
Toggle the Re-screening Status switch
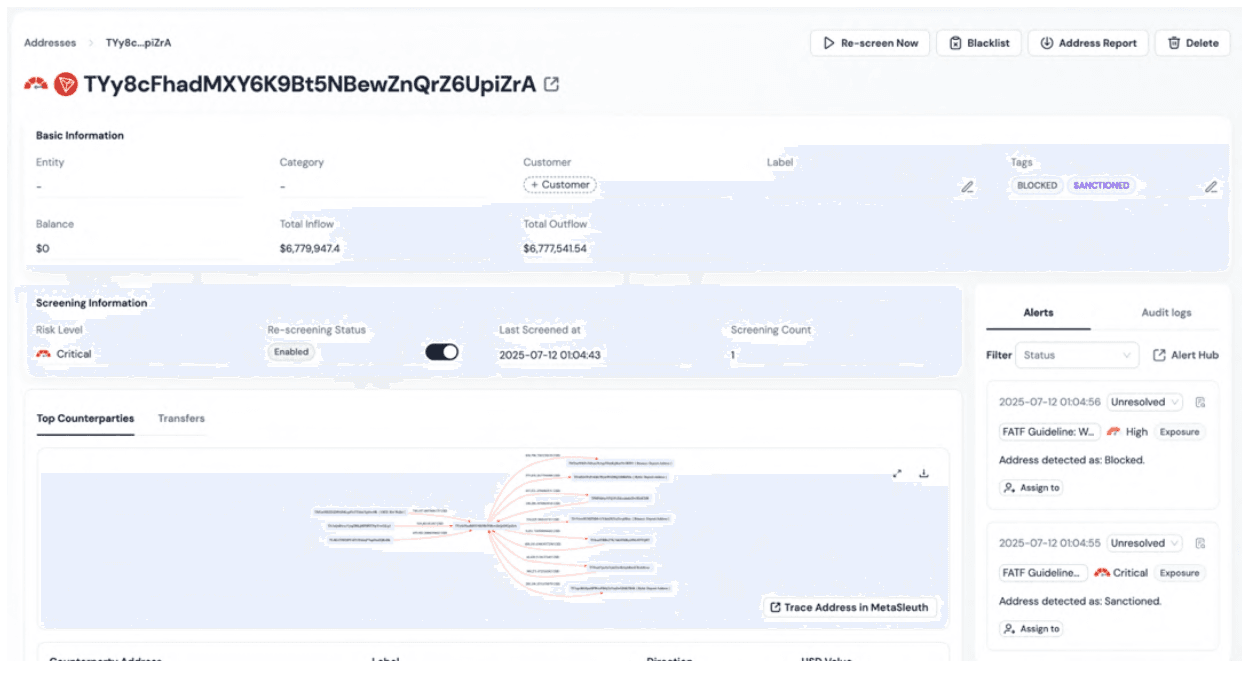pos(442,352)
